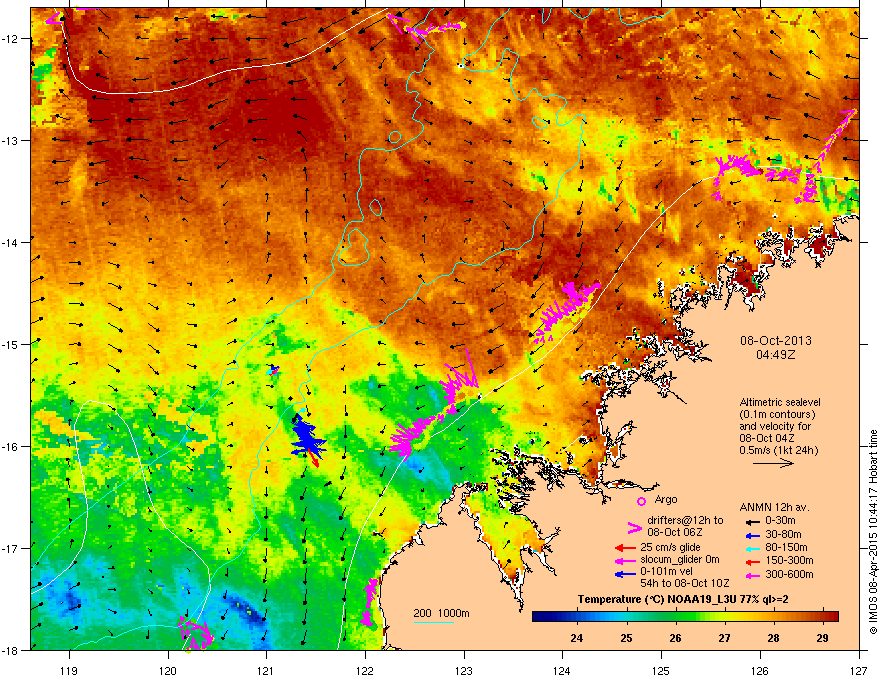Click the longitude axis label 123
The image size is (880, 680).
pyautogui.click(x=464, y=670)
